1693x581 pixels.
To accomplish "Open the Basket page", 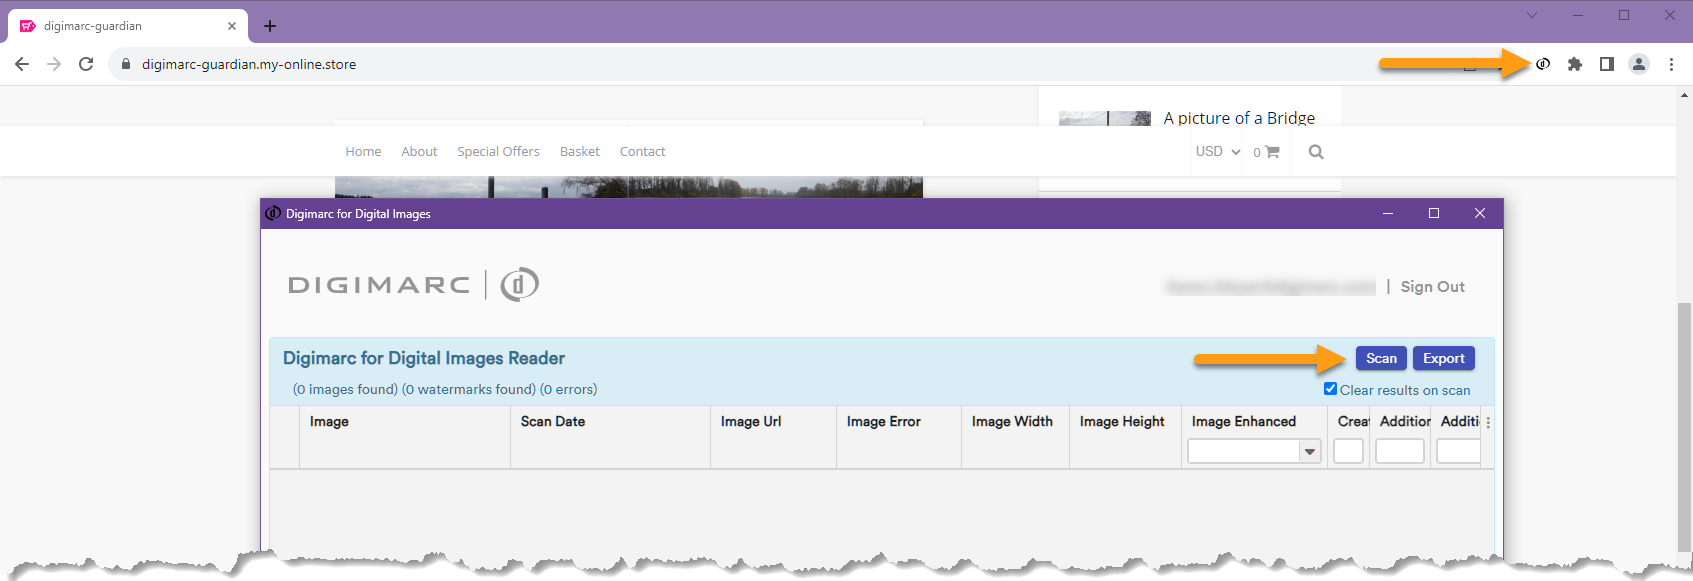I will 580,151.
